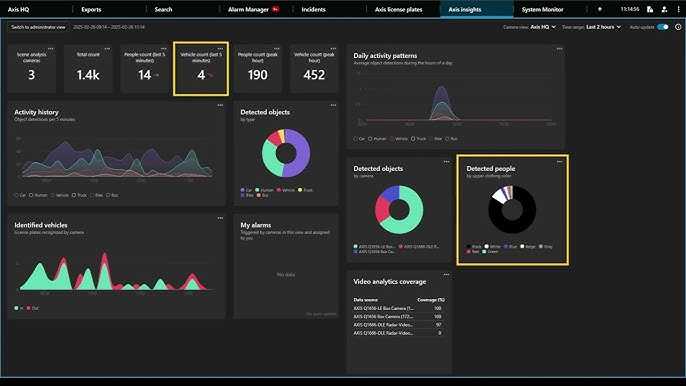This screenshot has width=686, height=386.
Task: Toggle In series in Identified vehicles legend
Action: tap(18, 308)
